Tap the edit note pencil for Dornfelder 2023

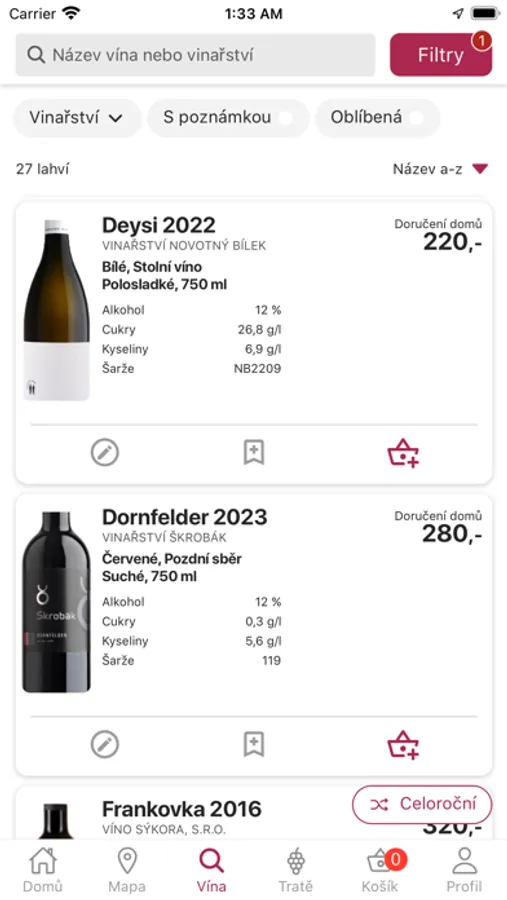[x=105, y=744]
